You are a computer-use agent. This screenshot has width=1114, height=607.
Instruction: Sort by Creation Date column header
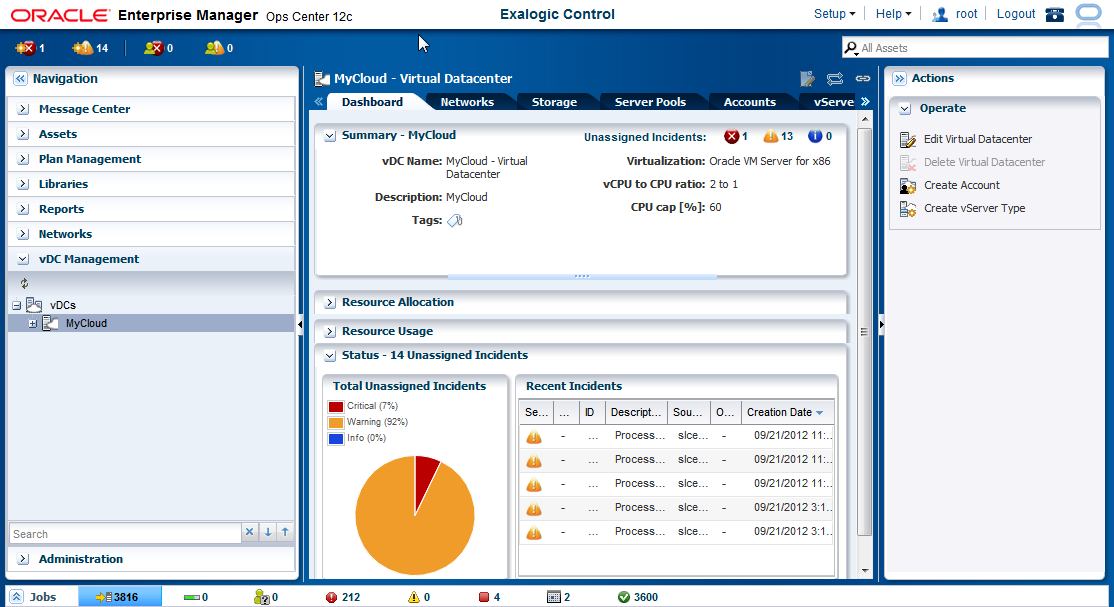(x=785, y=412)
